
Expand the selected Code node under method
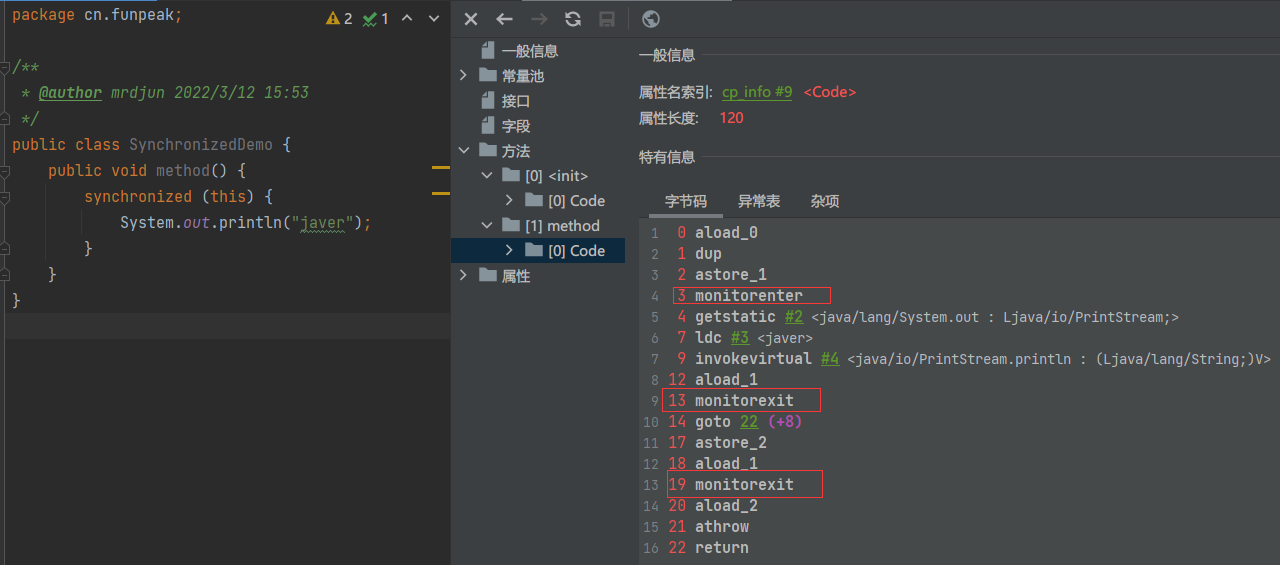click(x=509, y=251)
